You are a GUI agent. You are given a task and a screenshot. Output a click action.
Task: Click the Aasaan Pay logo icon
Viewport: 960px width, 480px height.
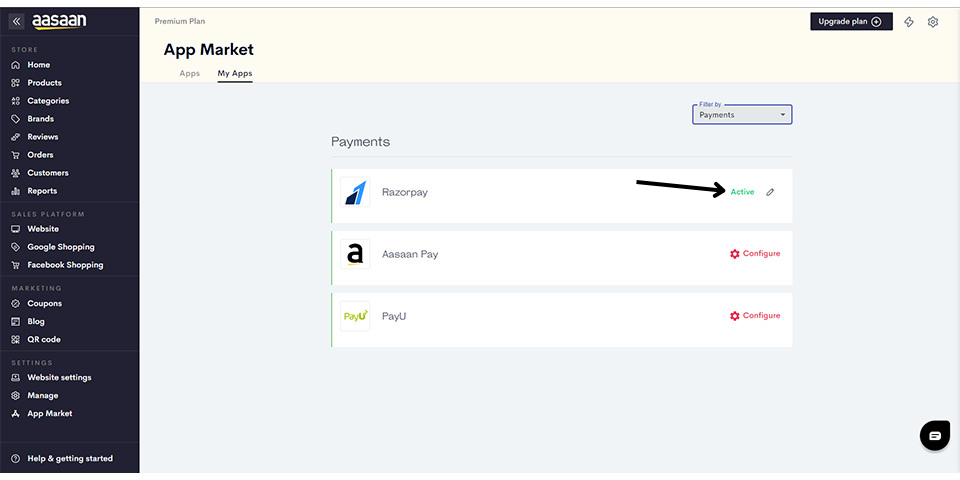(355, 254)
